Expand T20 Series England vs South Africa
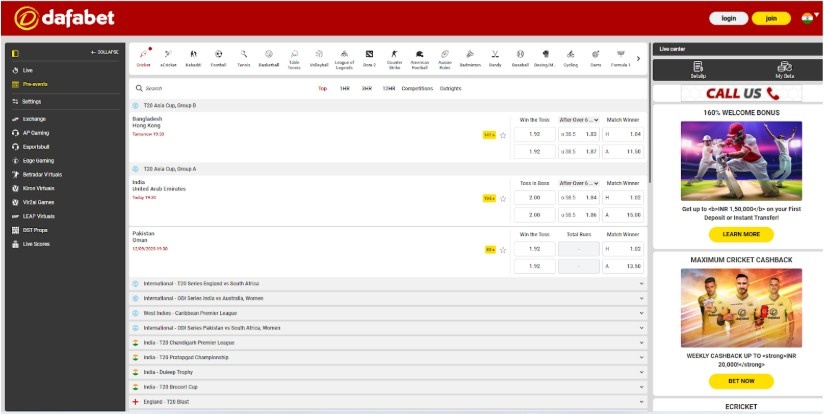The height and width of the screenshot is (414, 824). (388, 284)
